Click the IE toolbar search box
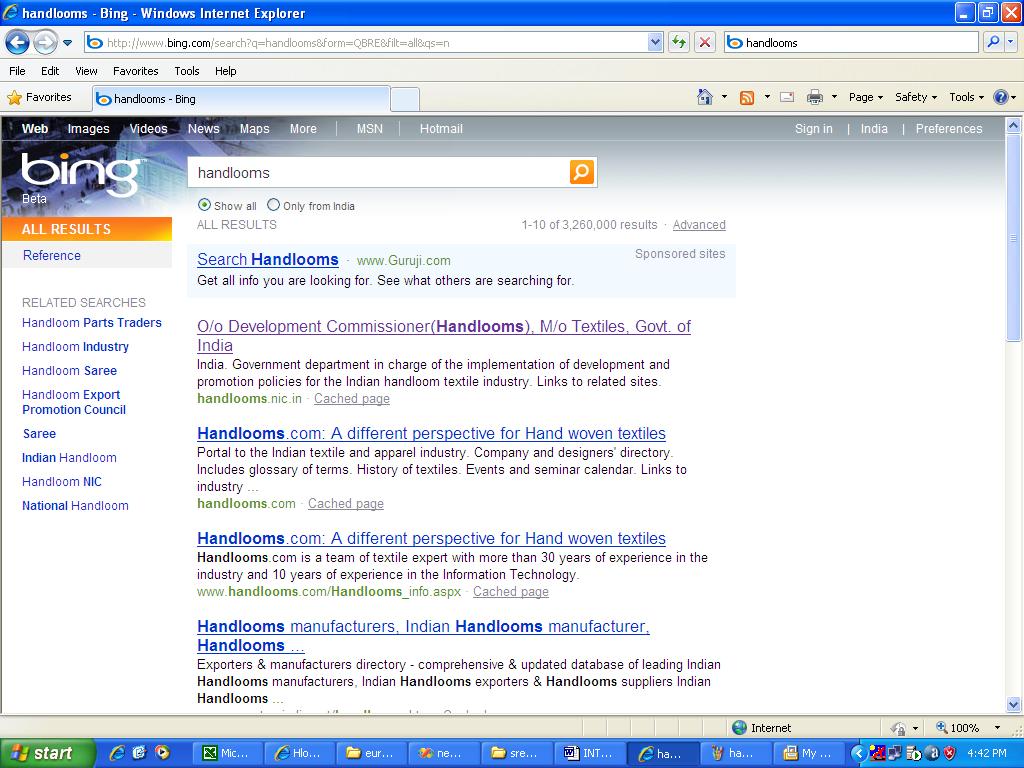This screenshot has width=1024, height=768. [851, 43]
